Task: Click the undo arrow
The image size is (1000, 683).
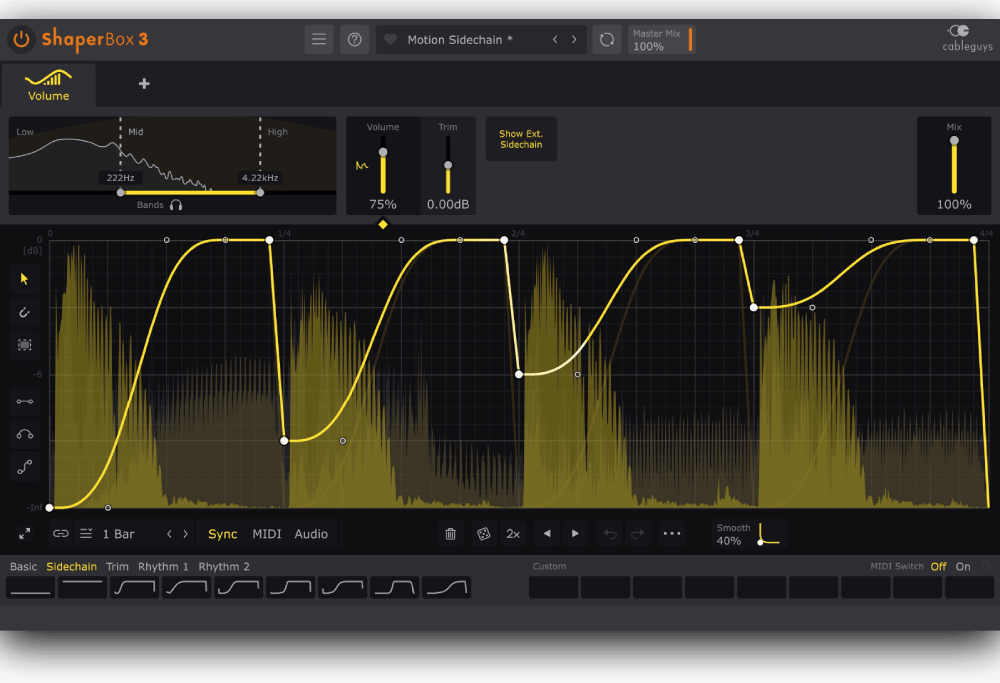Action: pyautogui.click(x=610, y=534)
